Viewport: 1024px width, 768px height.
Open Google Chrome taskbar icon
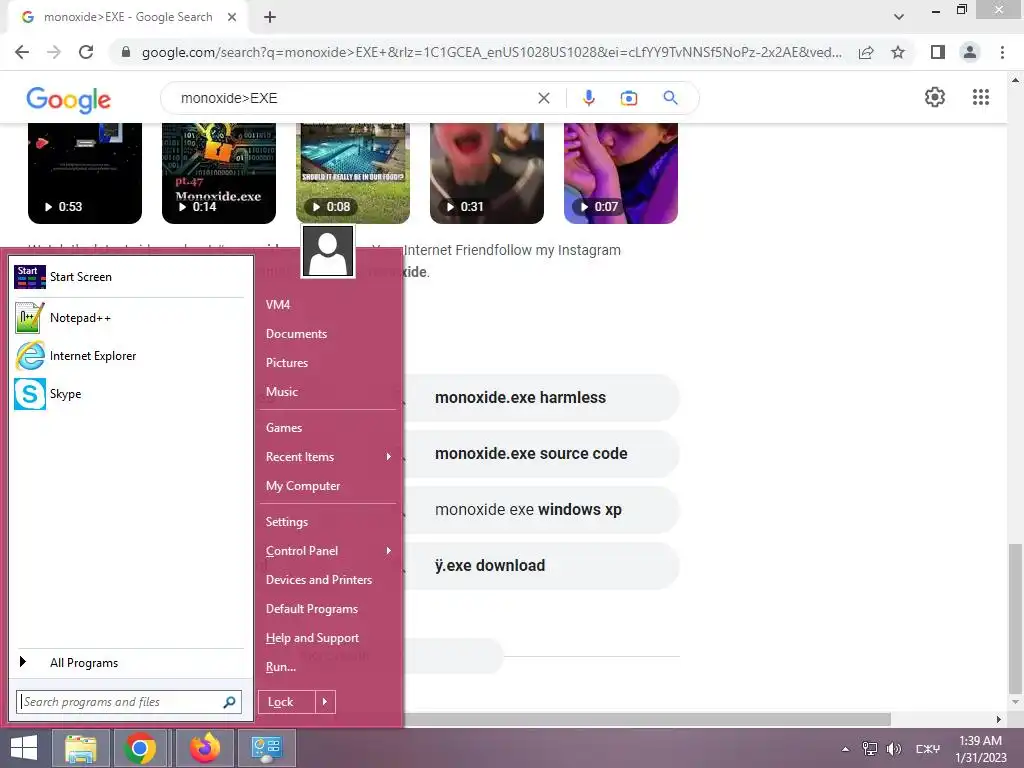(x=139, y=748)
